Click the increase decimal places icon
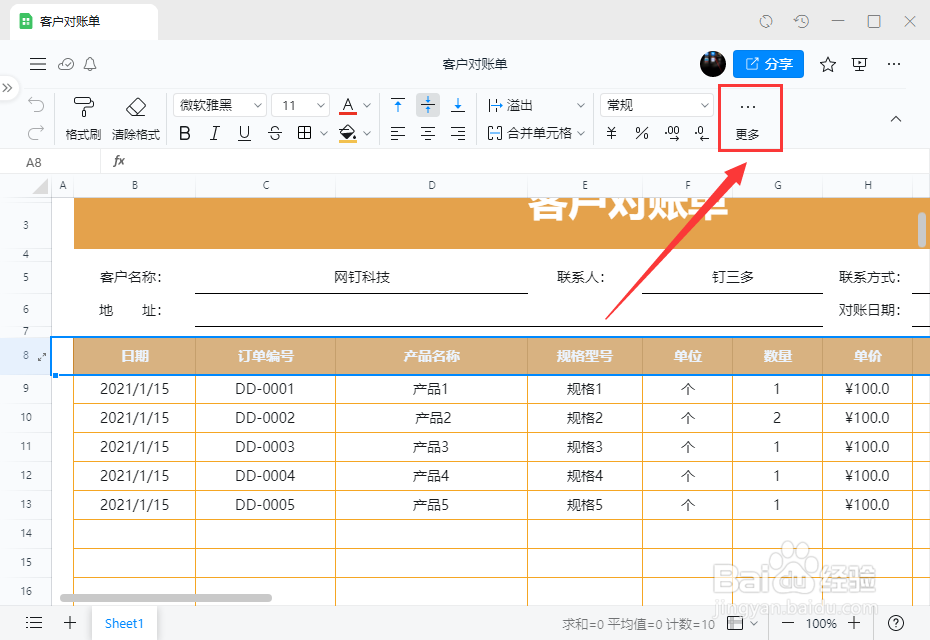 tap(671, 133)
